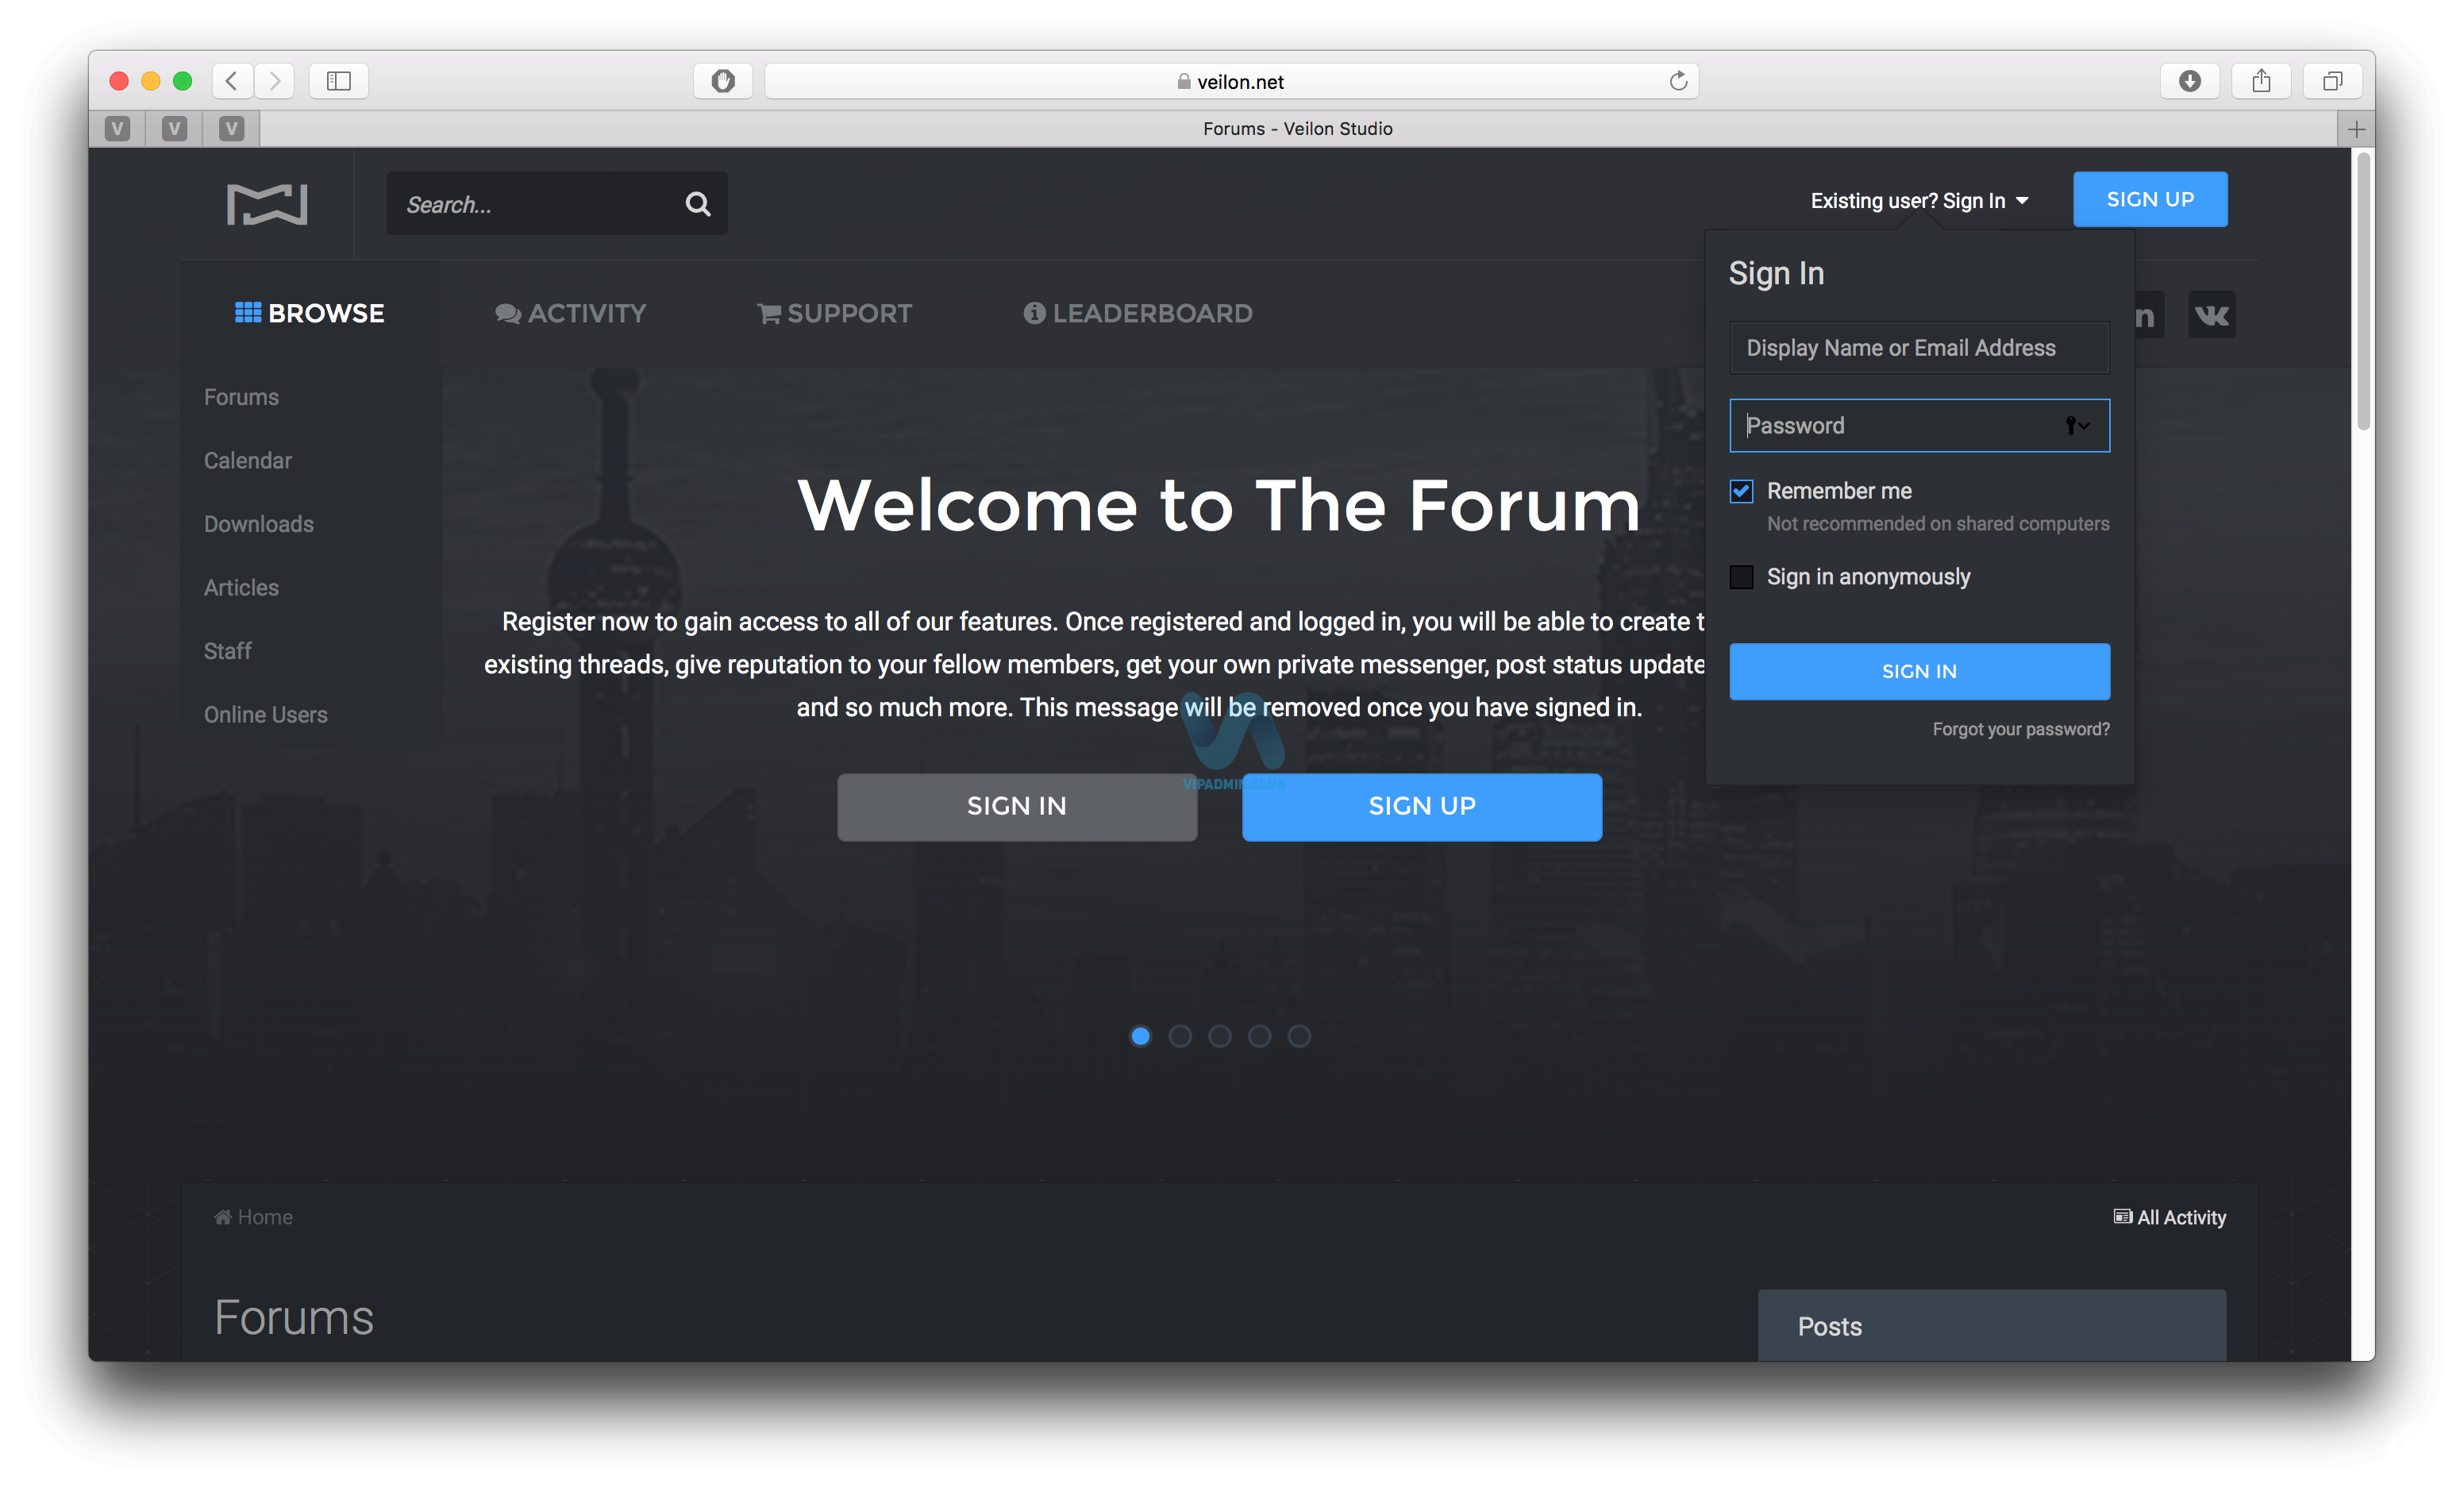2464x1488 pixels.
Task: Open Online Users in the Browse submenu
Action: [x=266, y=715]
